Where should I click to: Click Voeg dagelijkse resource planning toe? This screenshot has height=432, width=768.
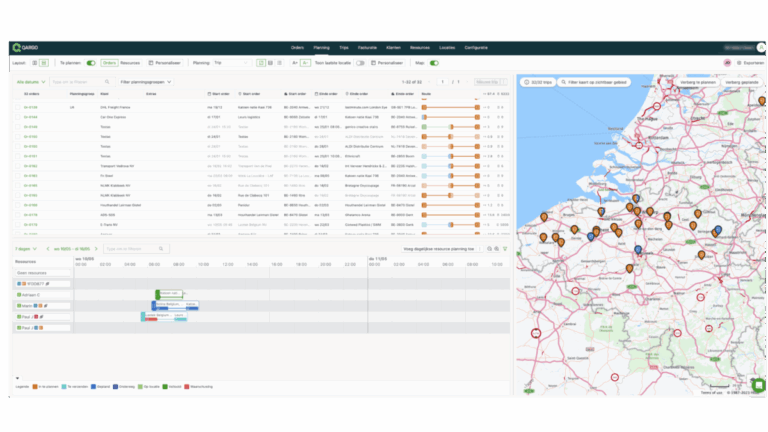tap(439, 249)
